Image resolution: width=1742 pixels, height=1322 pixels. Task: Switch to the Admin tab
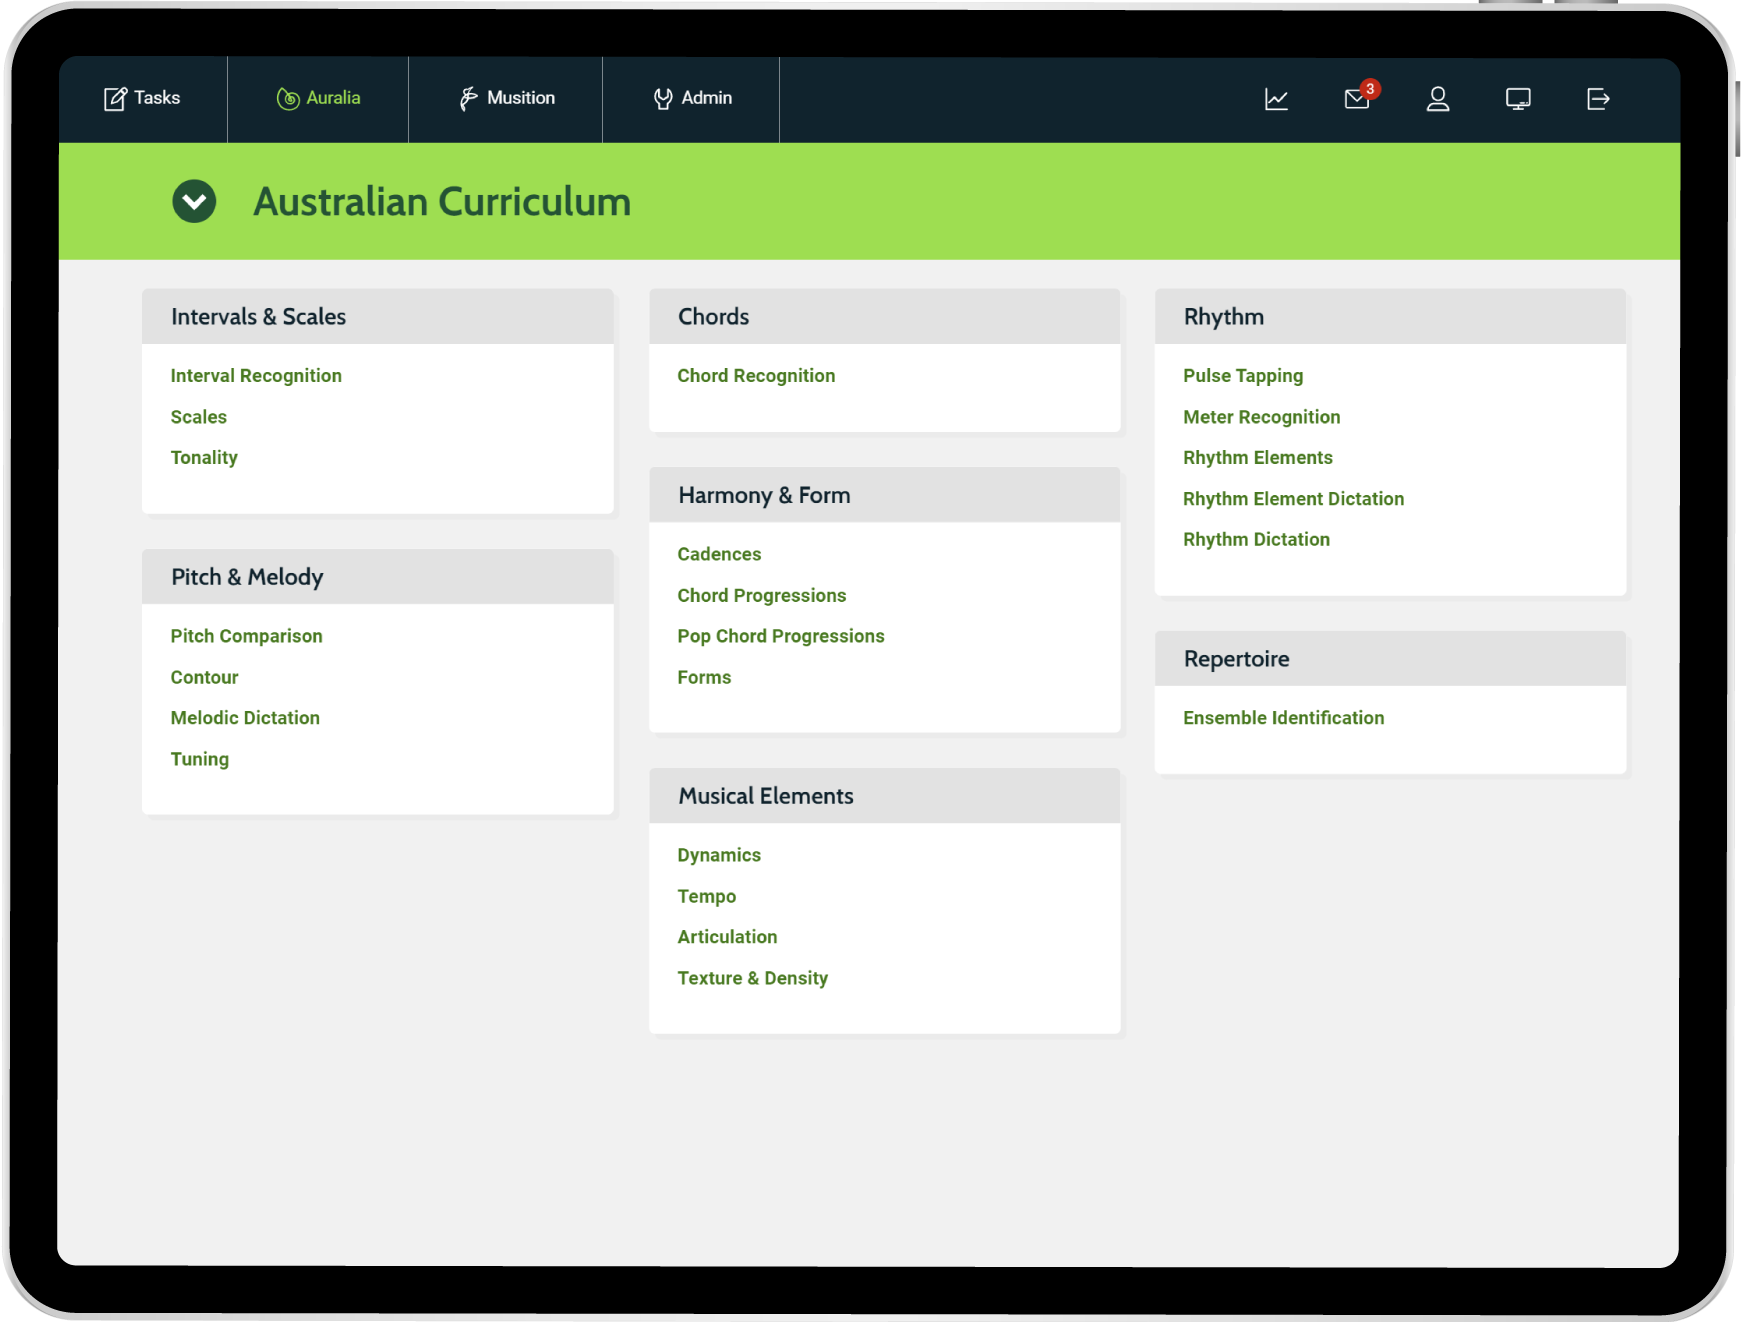pyautogui.click(x=692, y=99)
